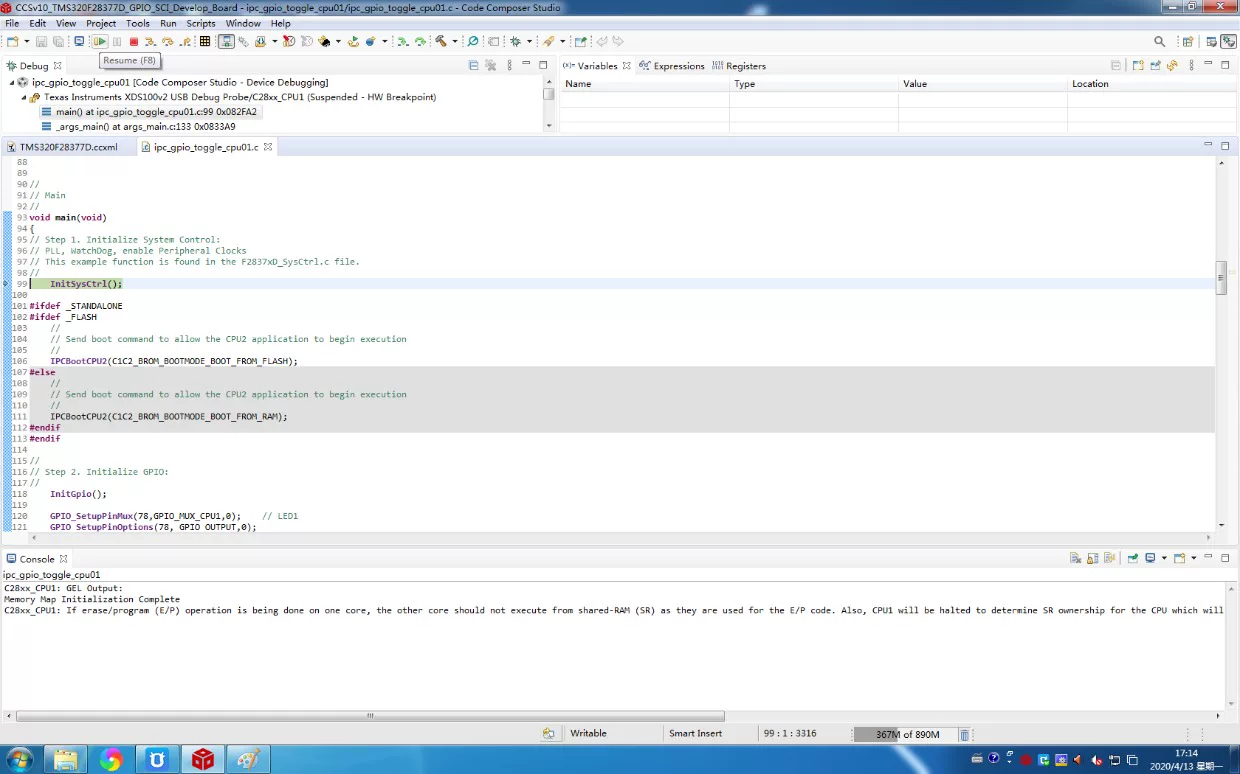Click the Step Into toolbar icon
Image resolution: width=1240 pixels, height=774 pixels.
click(150, 42)
